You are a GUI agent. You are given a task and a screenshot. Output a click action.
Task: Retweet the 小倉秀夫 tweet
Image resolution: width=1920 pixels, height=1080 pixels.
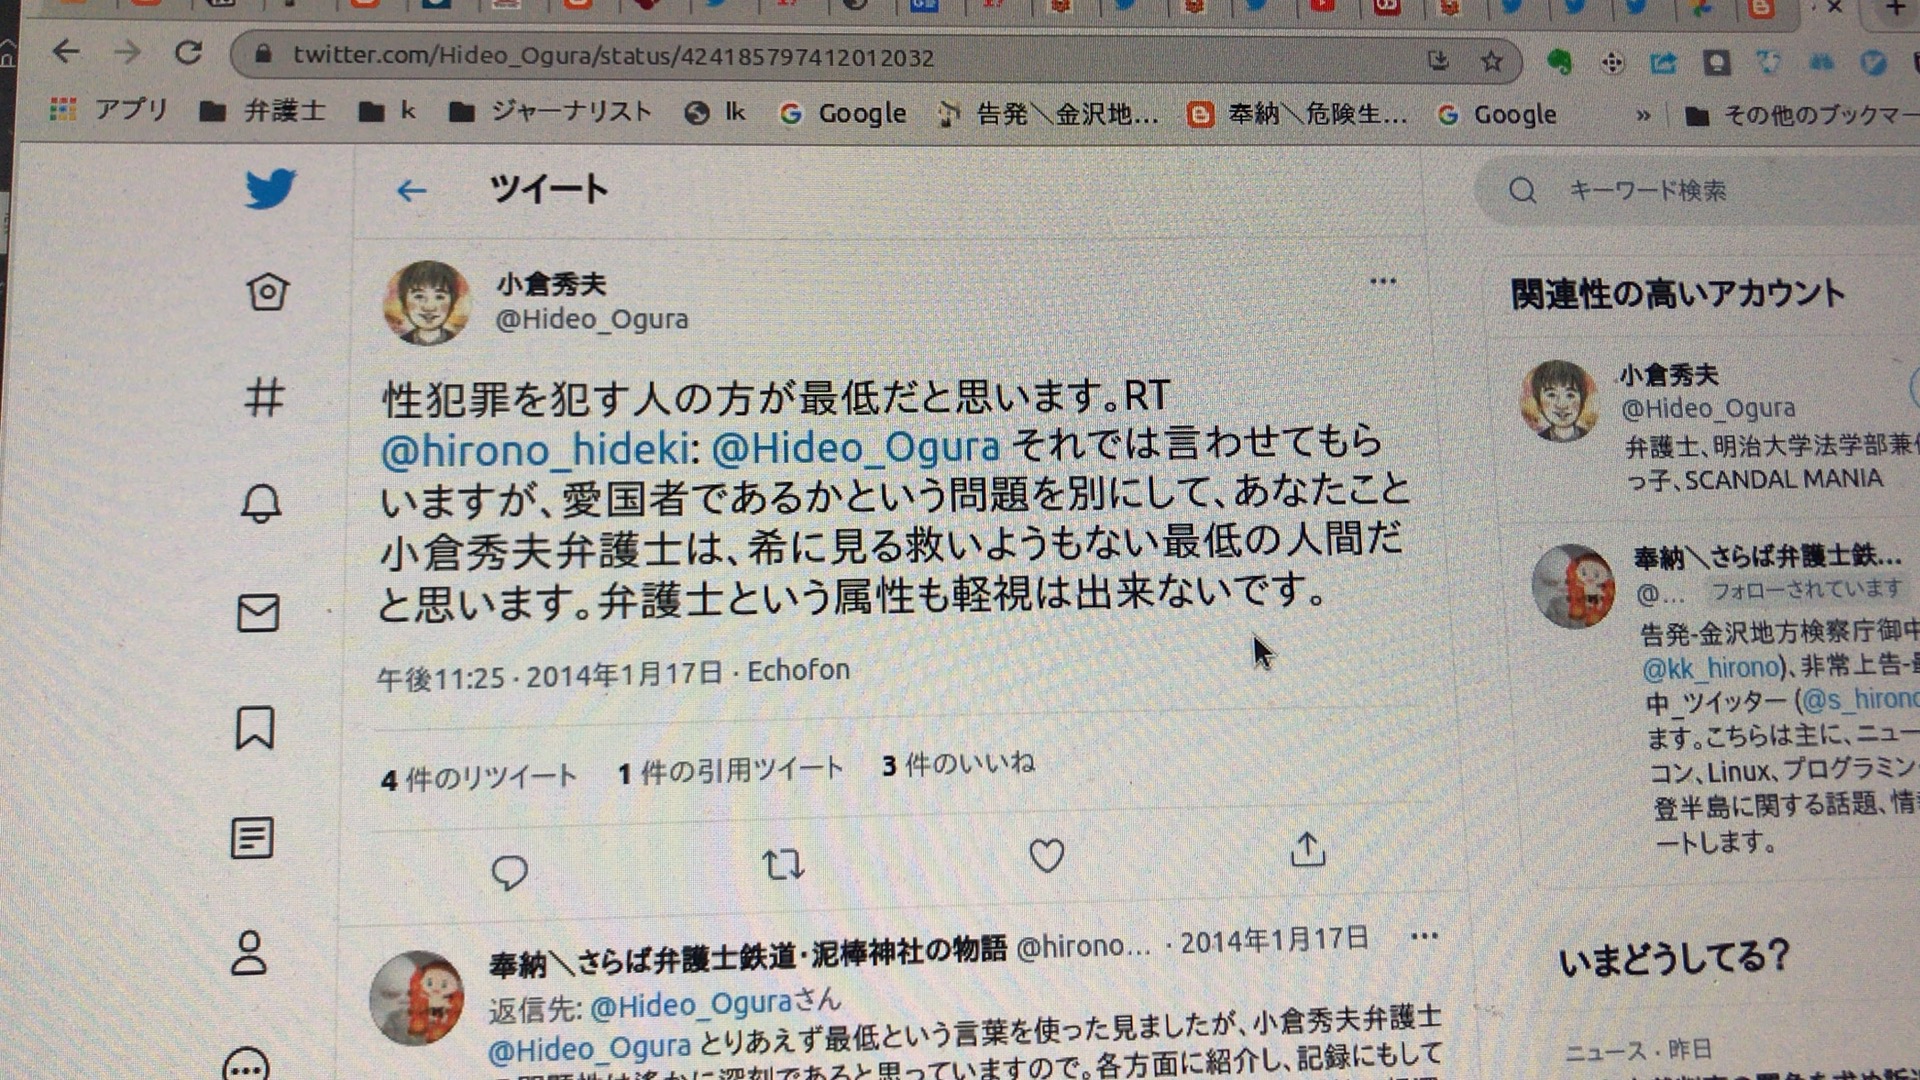783,864
